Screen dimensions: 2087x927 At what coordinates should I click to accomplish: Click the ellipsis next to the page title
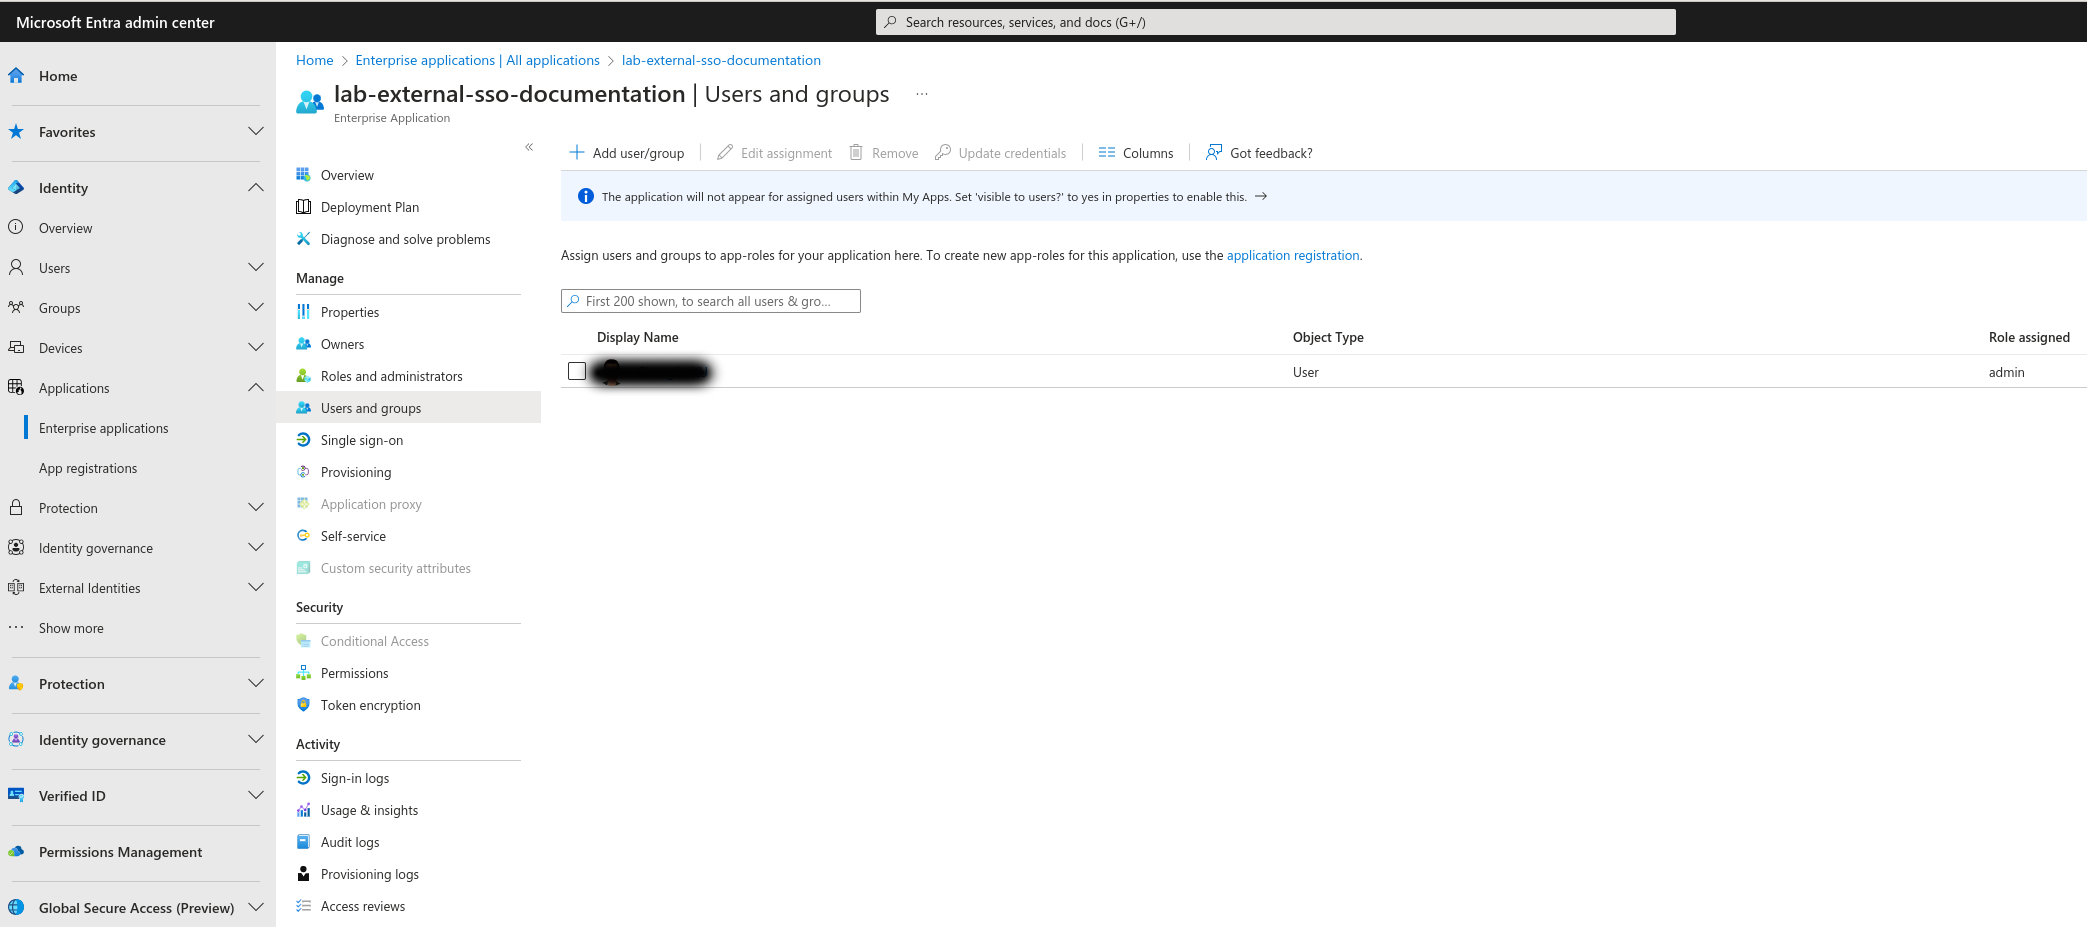(922, 94)
